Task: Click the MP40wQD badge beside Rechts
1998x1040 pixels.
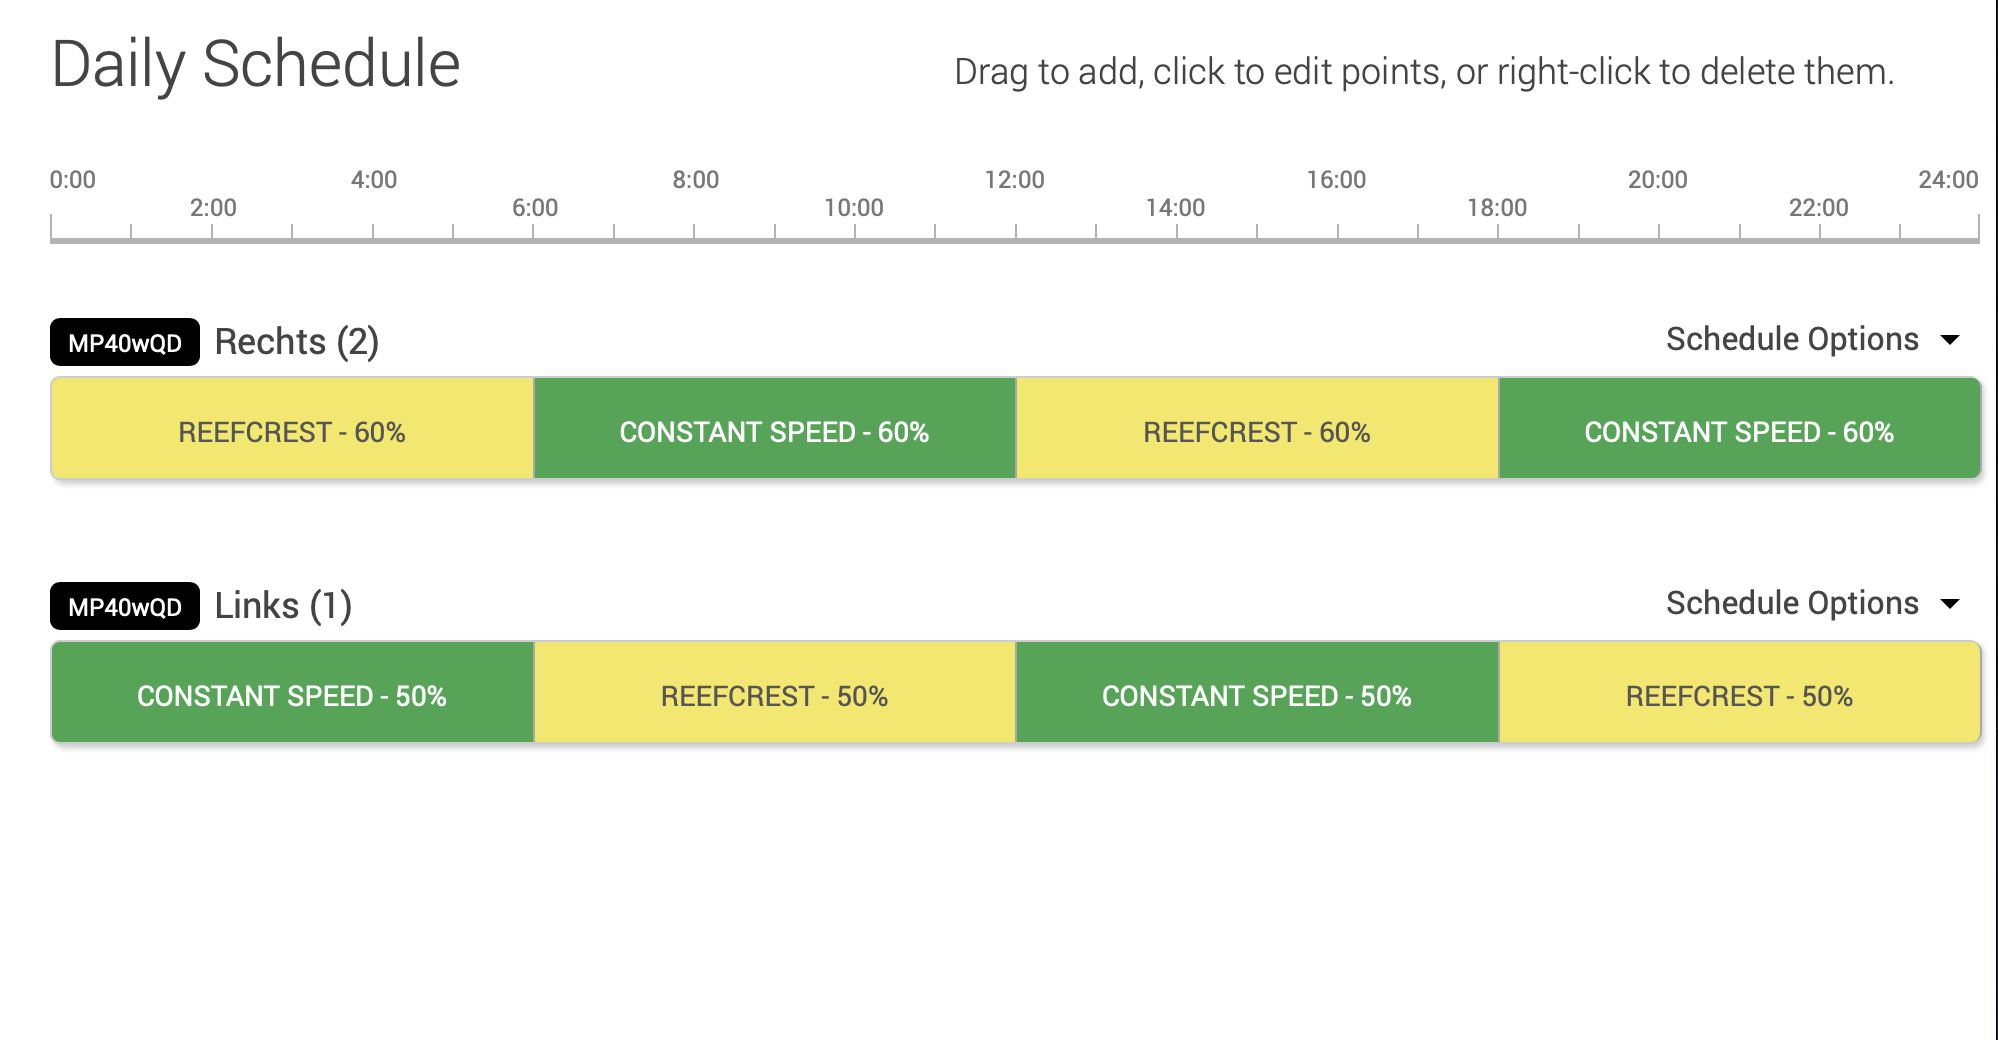Action: point(125,343)
